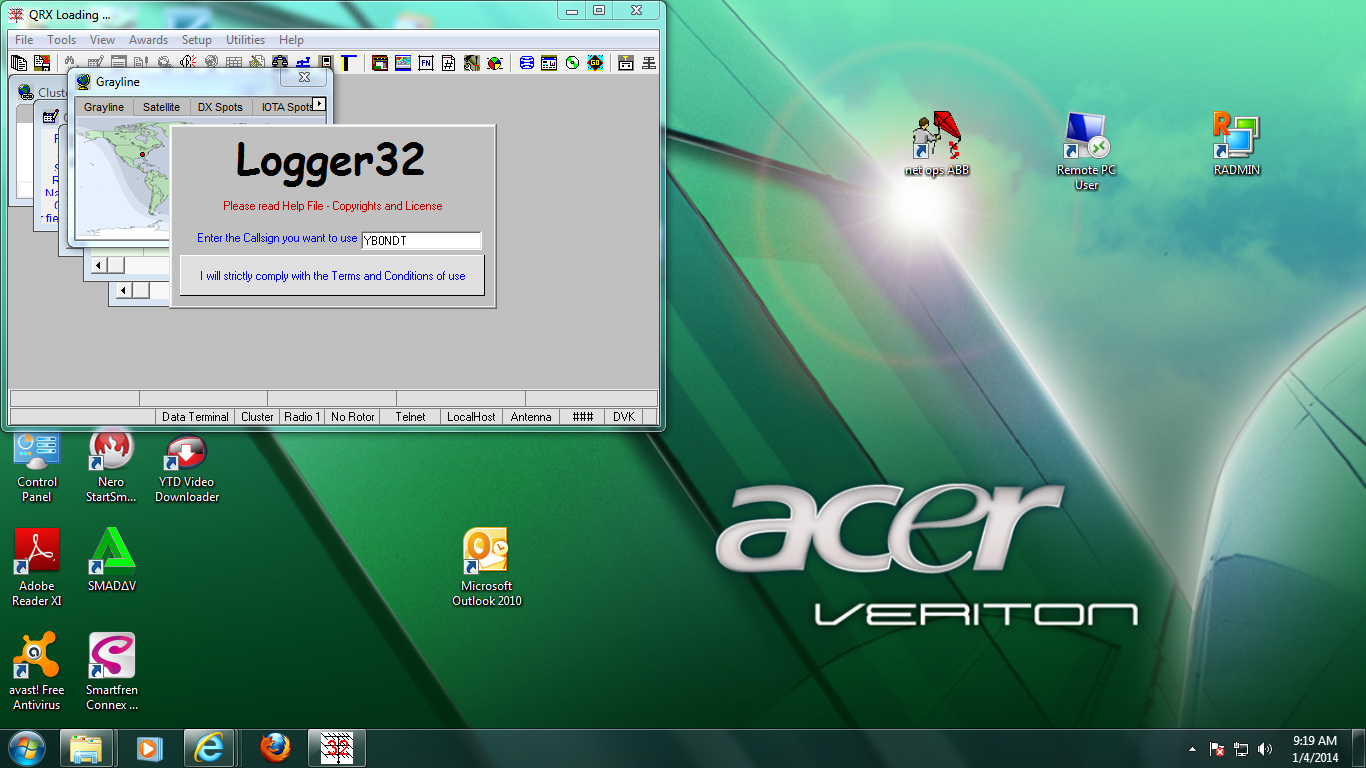
Task: Click No Rotor in the status bar
Action: pos(352,417)
